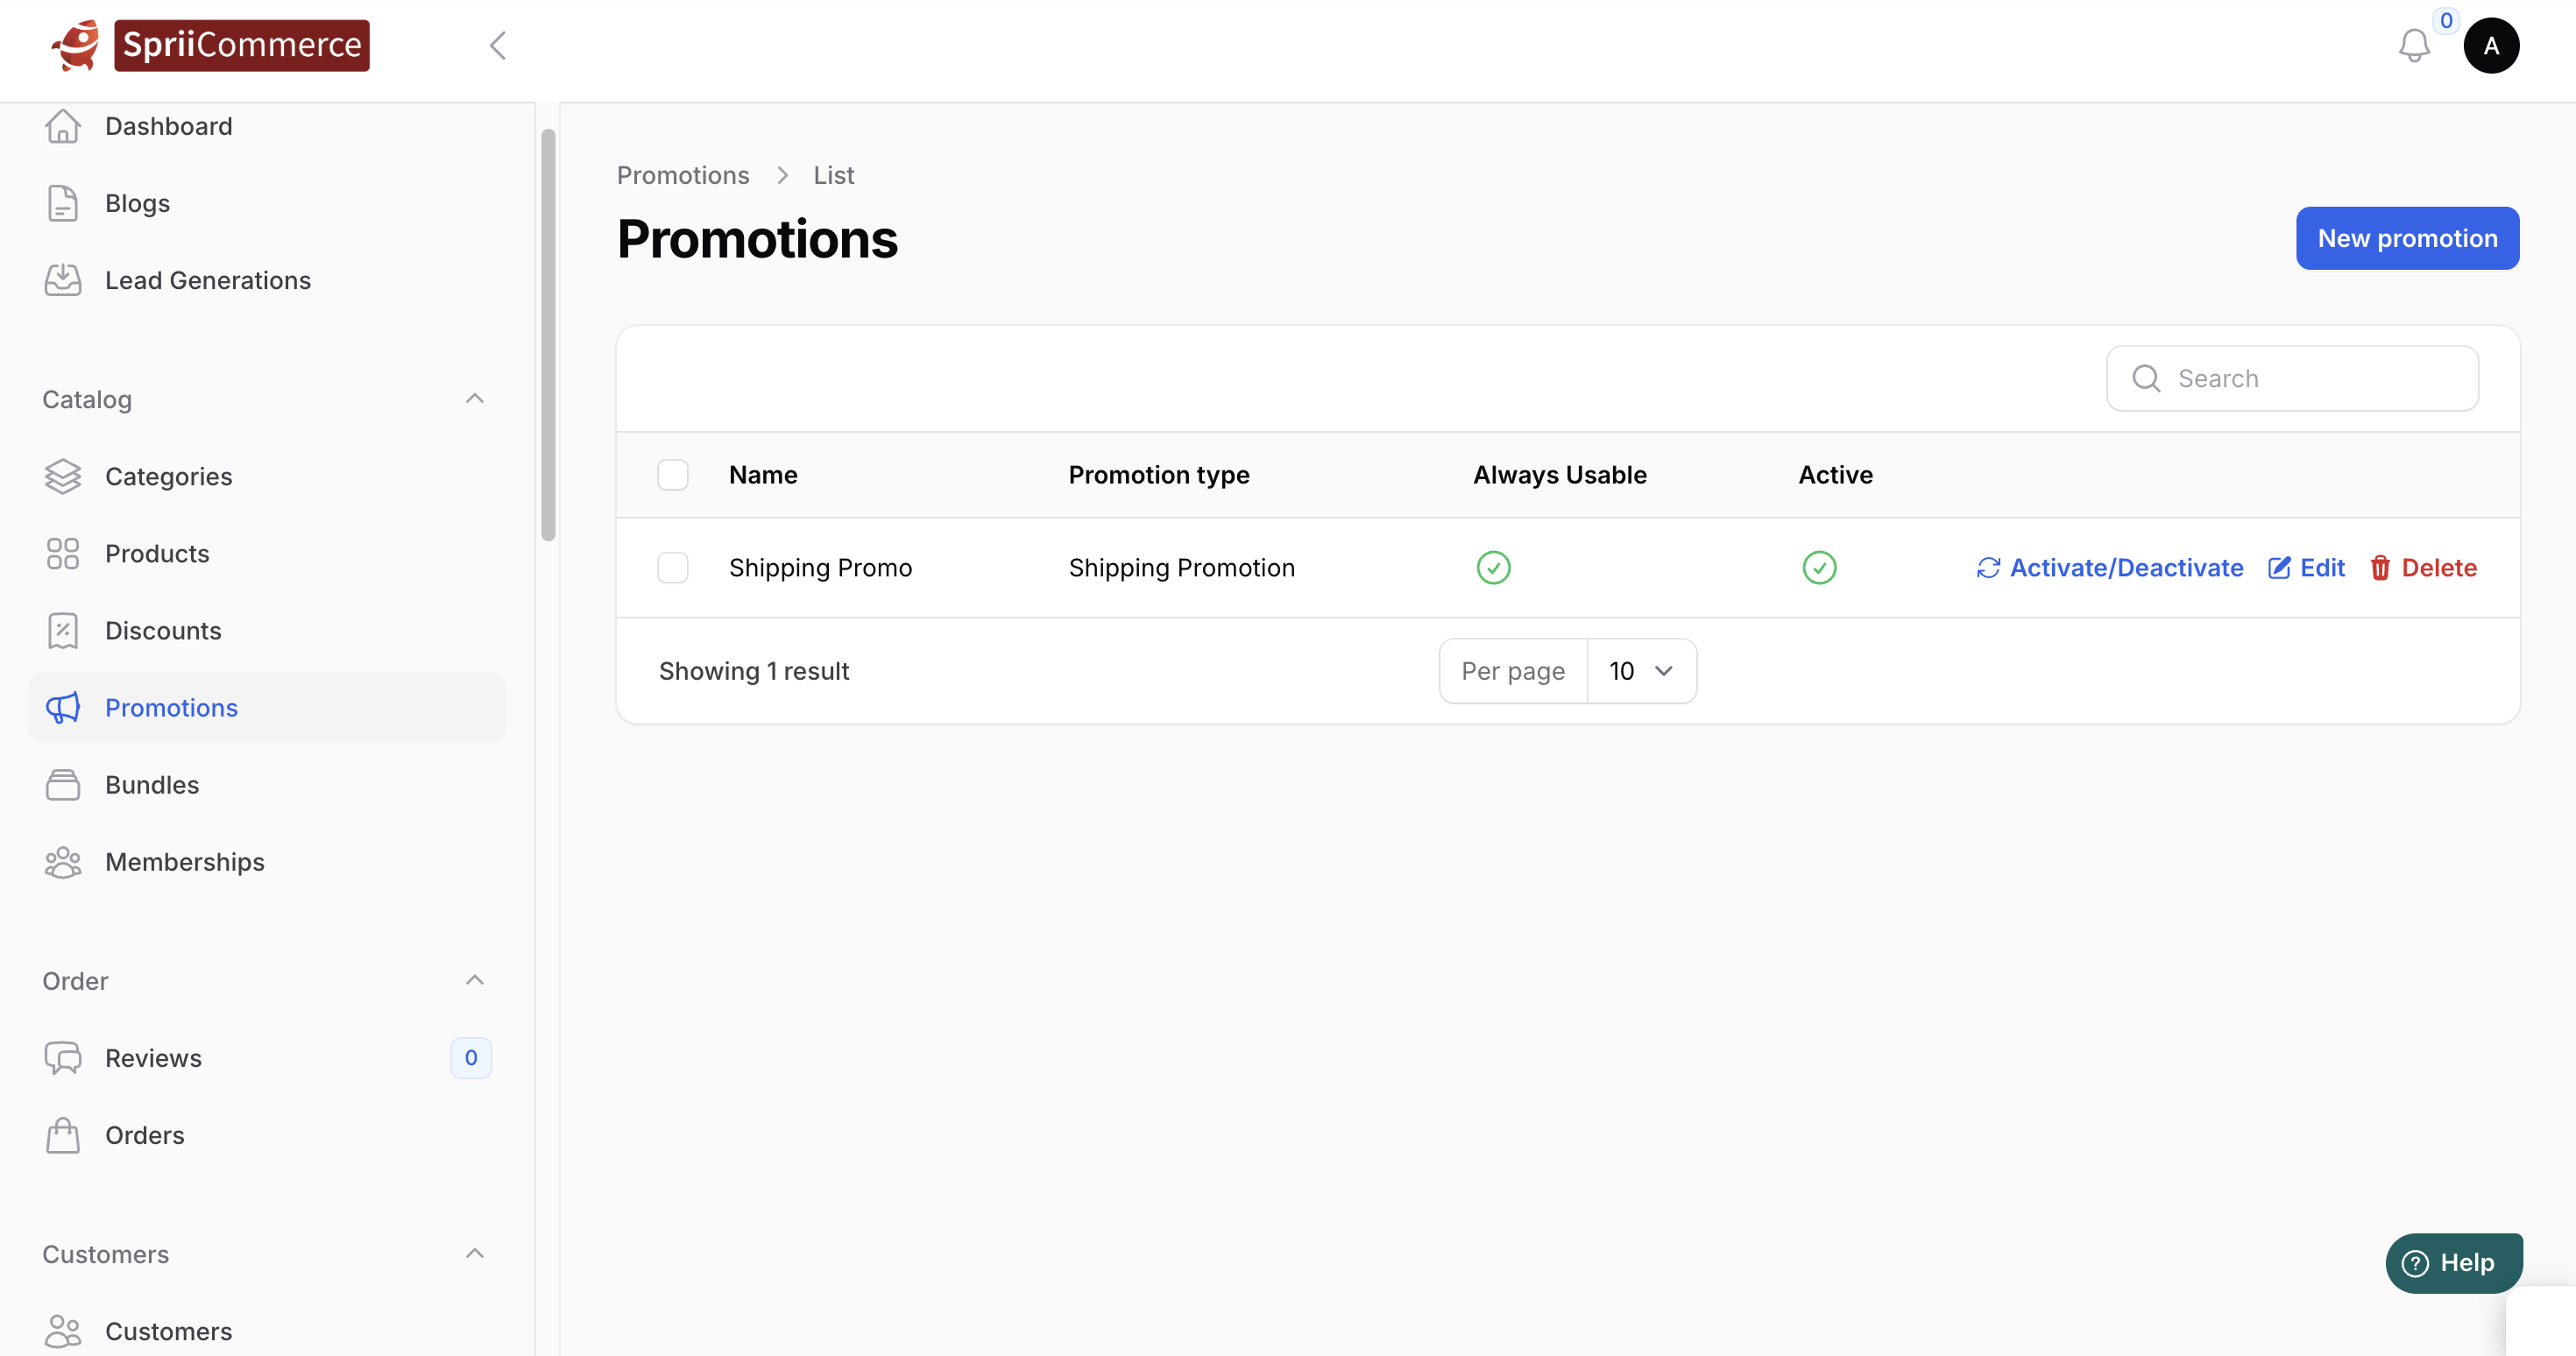Toggle Activate/Deactivate for Shipping Promo
Viewport: 2576px width, 1356px height.
click(2109, 567)
